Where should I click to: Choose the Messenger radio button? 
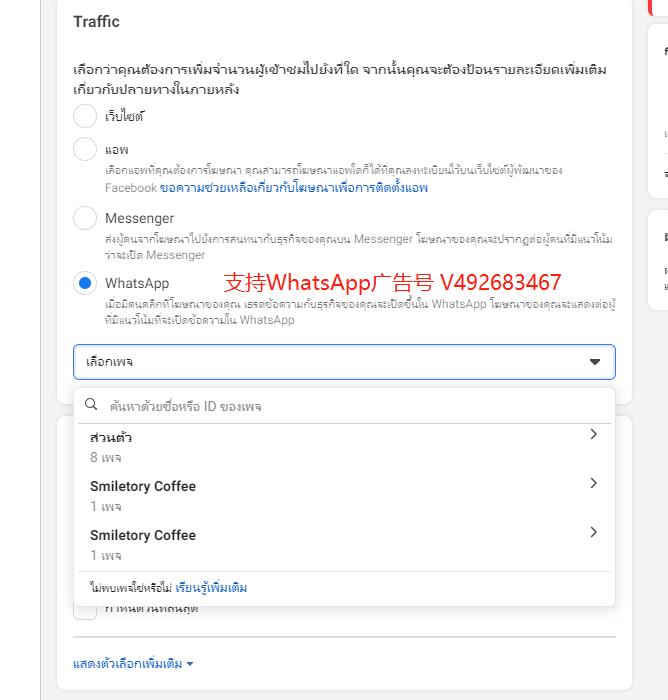(85, 218)
